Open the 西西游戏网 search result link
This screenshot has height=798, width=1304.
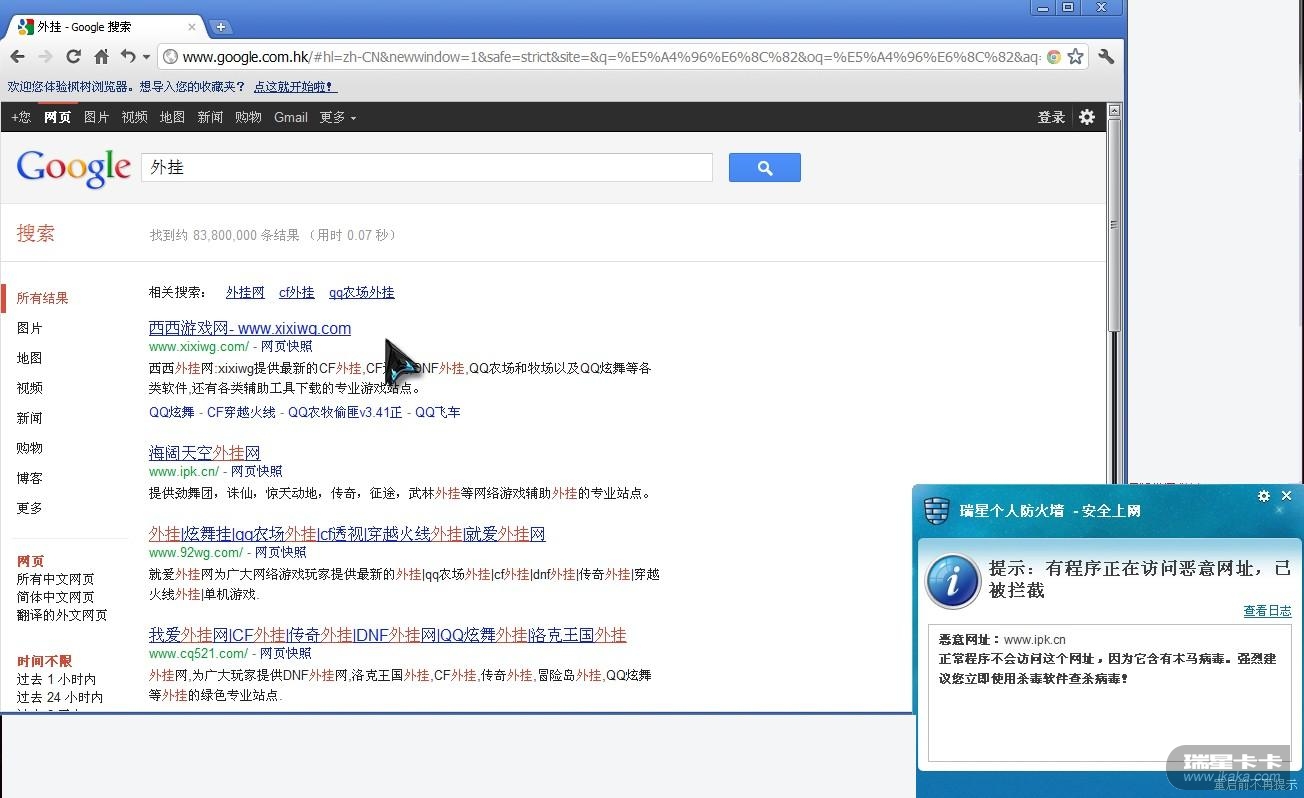pos(250,328)
